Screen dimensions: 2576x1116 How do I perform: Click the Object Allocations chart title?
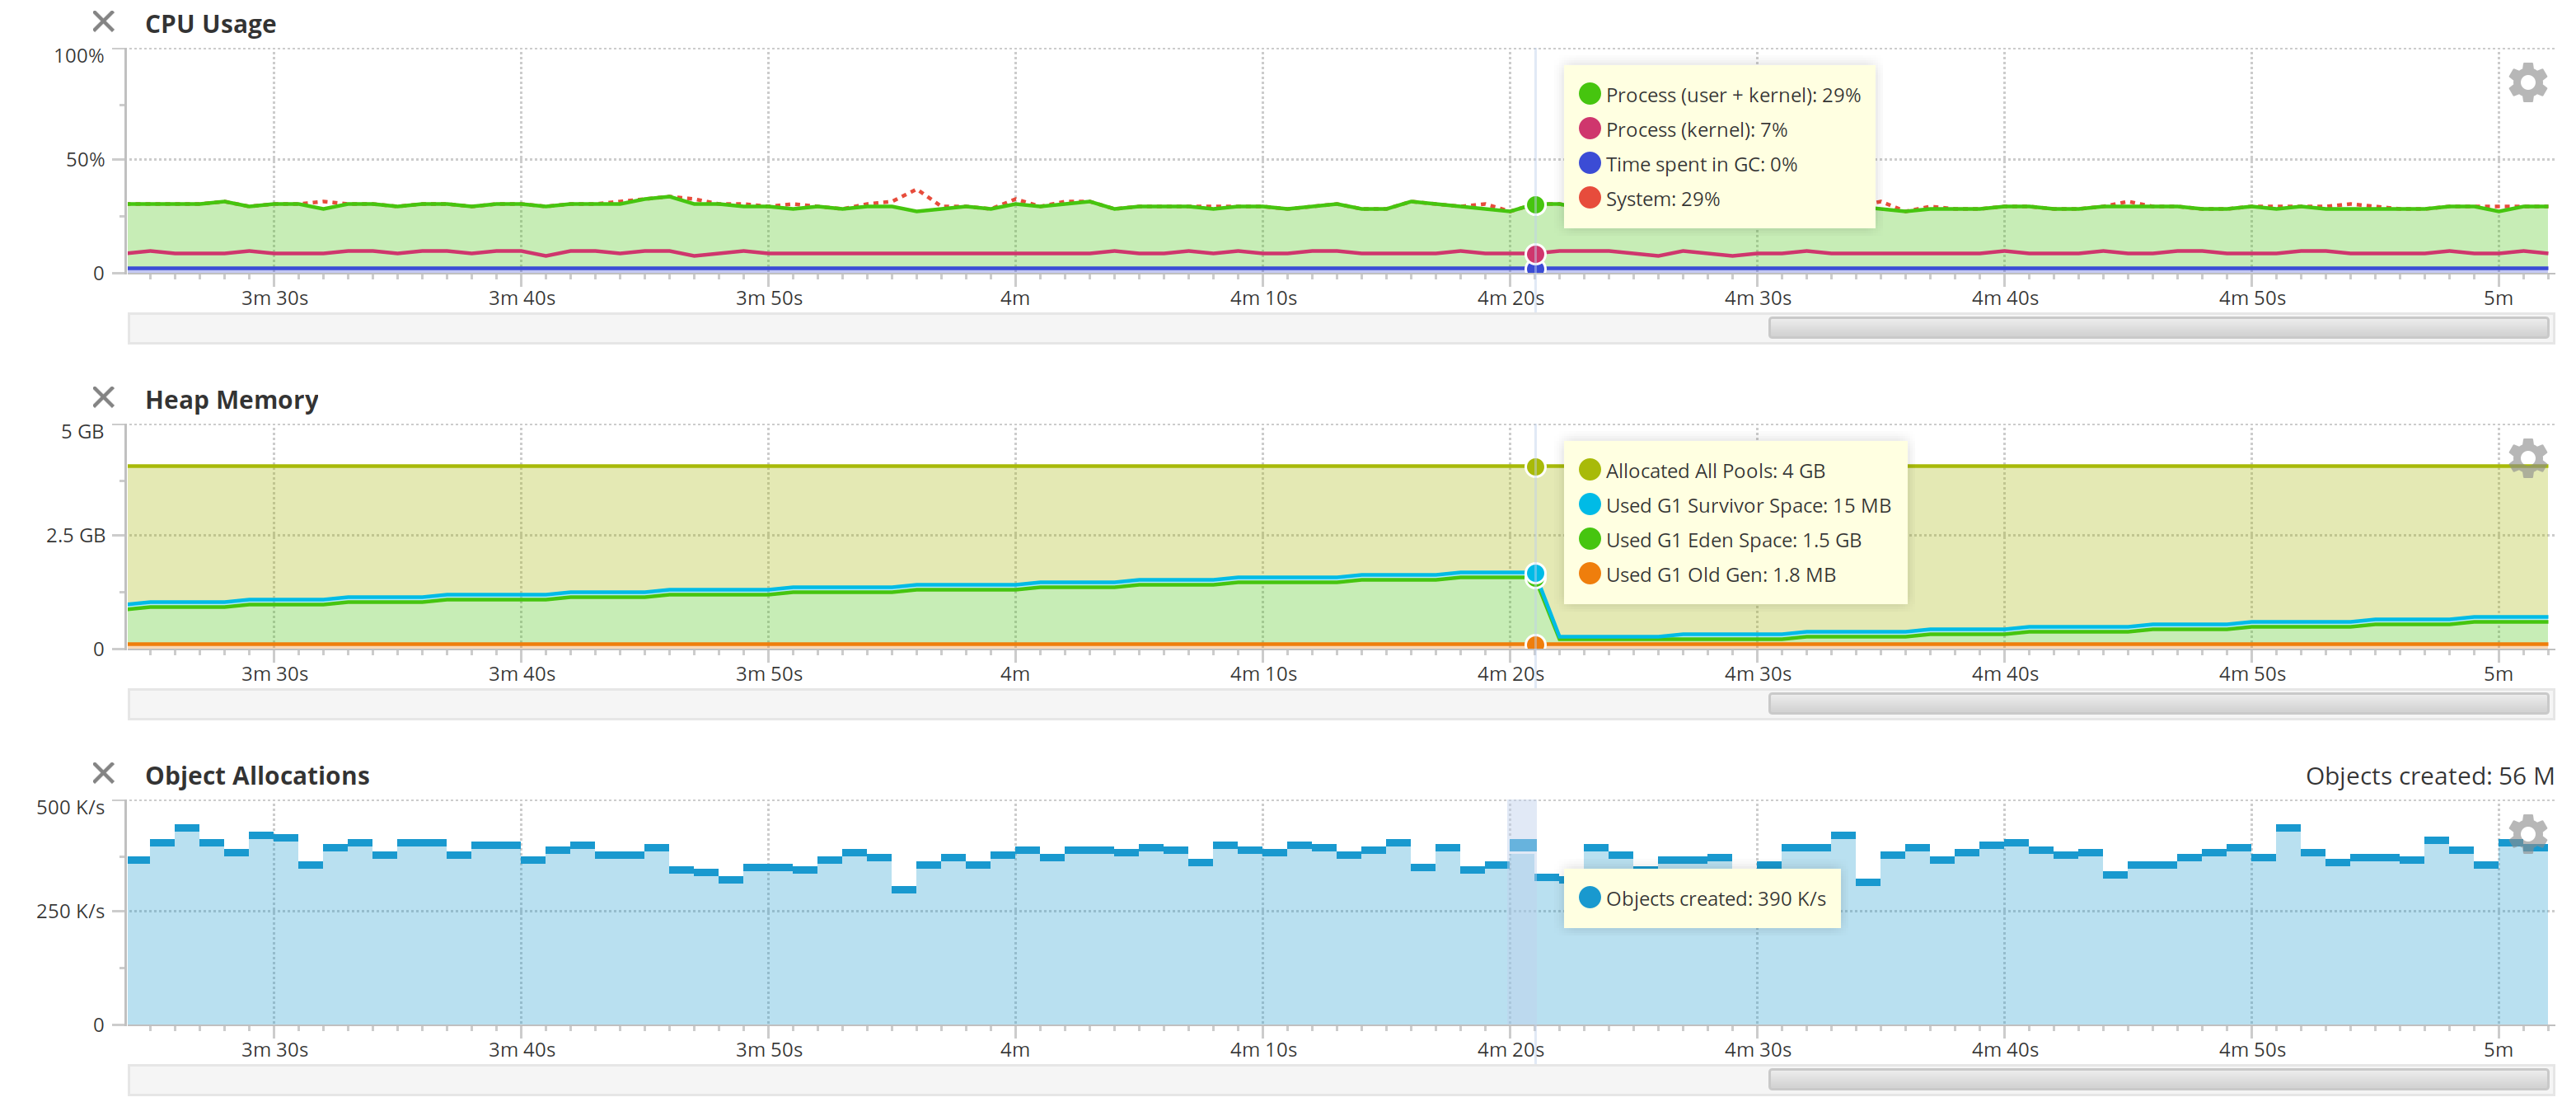coord(257,776)
